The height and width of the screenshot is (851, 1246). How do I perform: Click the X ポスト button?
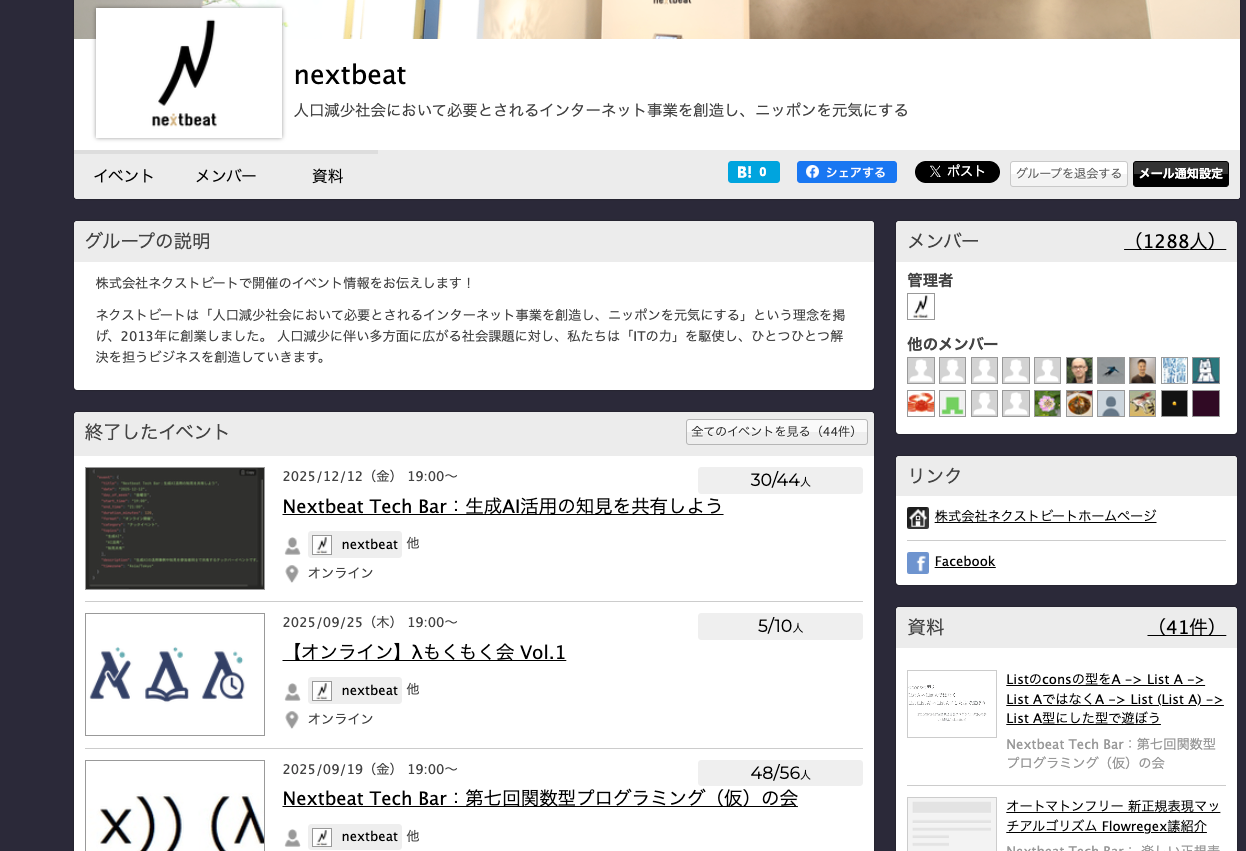[x=957, y=172]
